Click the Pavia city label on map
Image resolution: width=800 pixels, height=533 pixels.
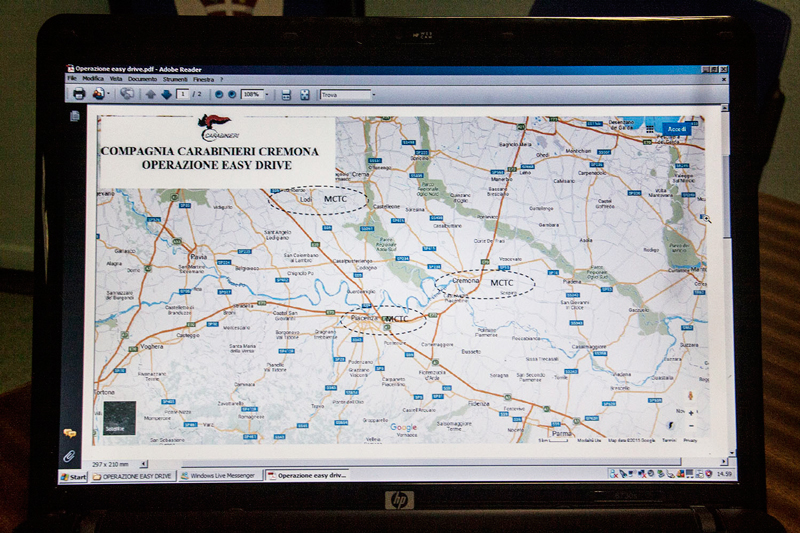tap(198, 257)
